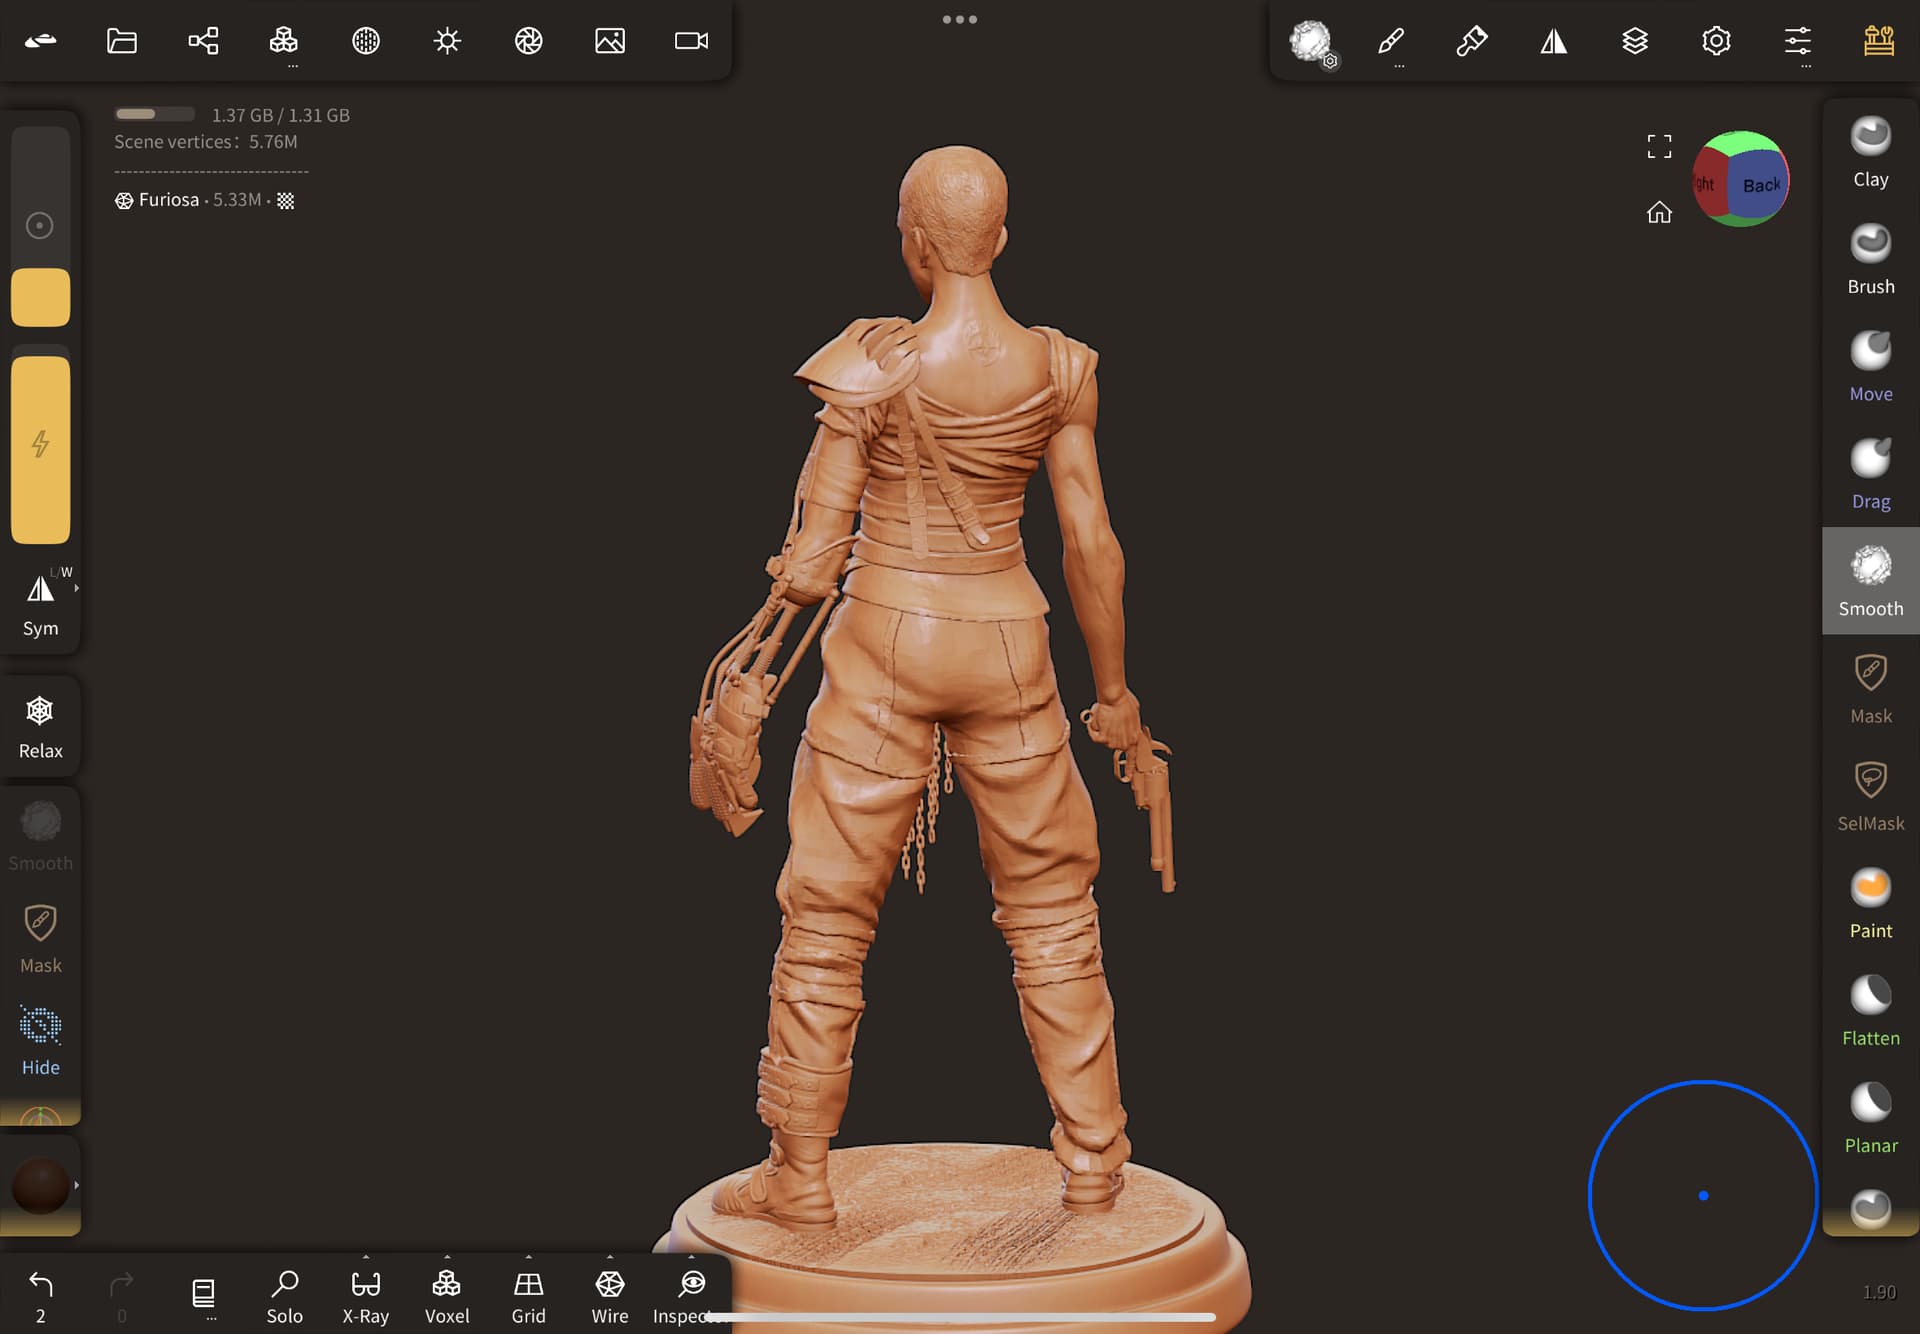Viewport: 1920px width, 1334px height.
Task: Undo the last action
Action: coord(40,1296)
